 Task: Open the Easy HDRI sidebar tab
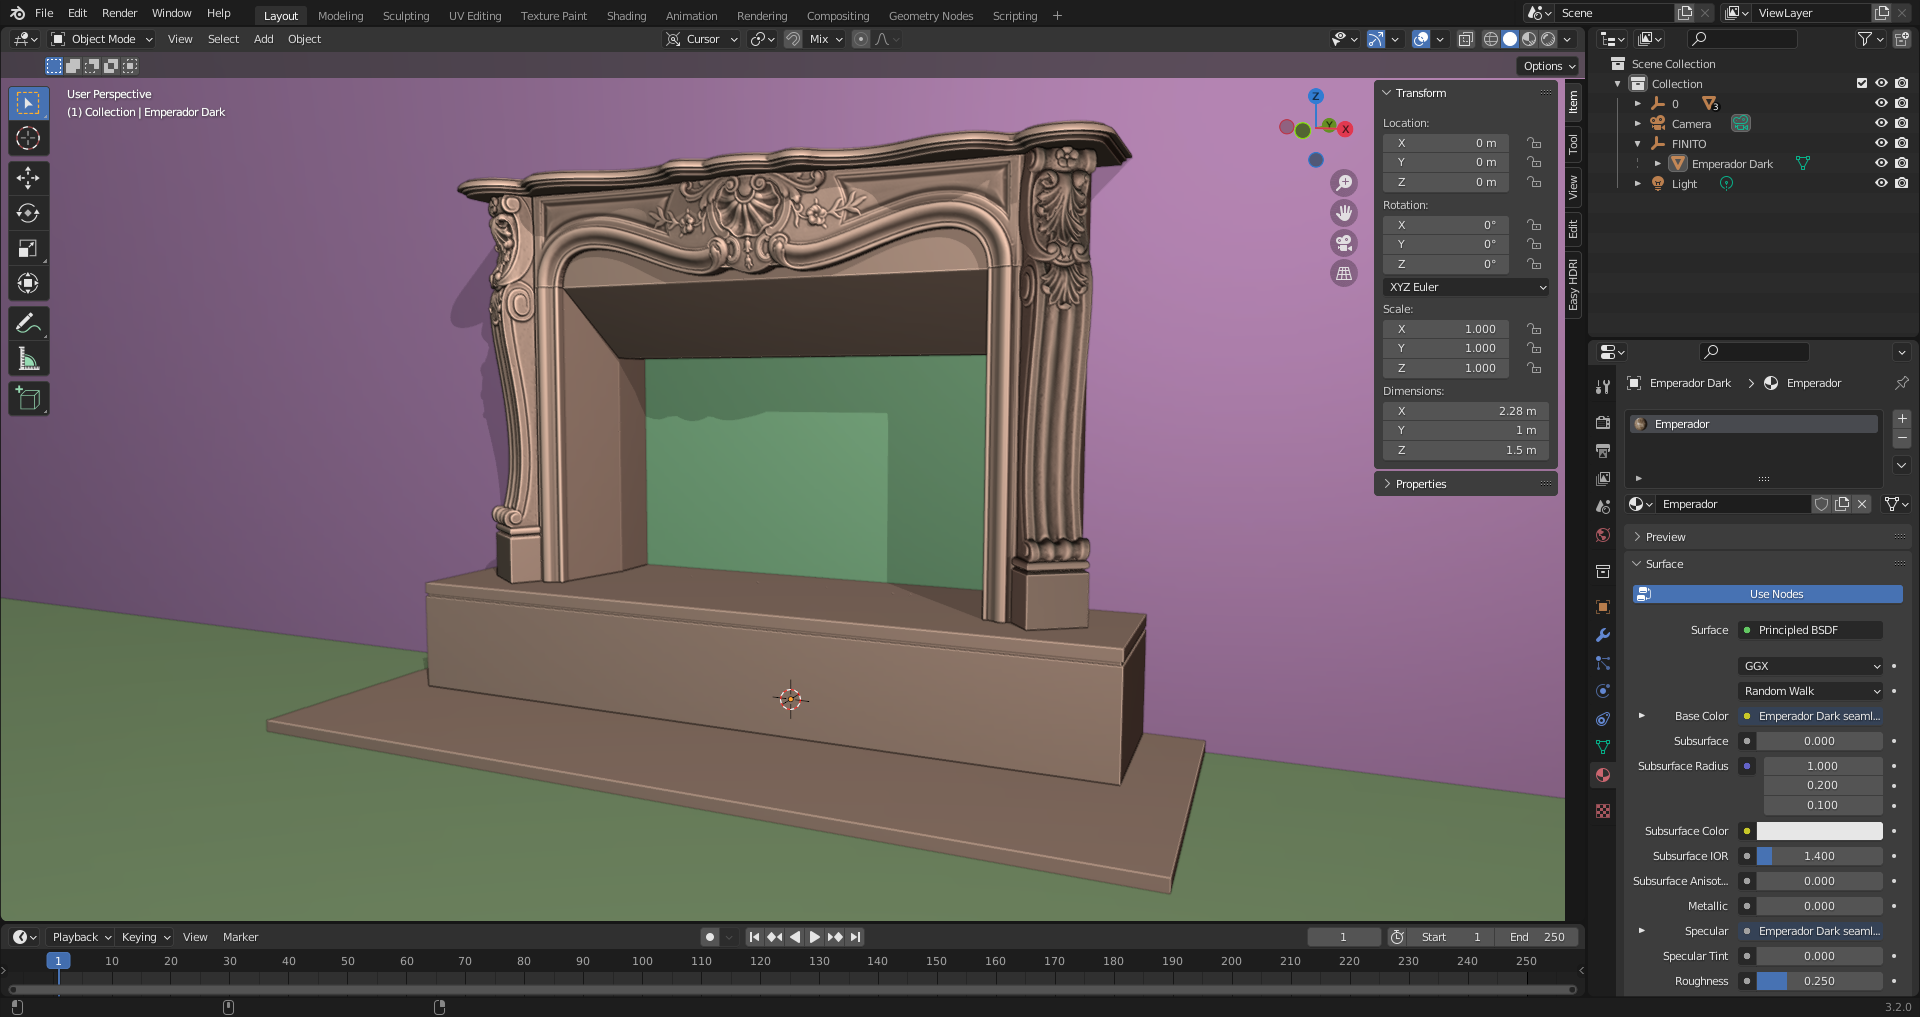1573,285
